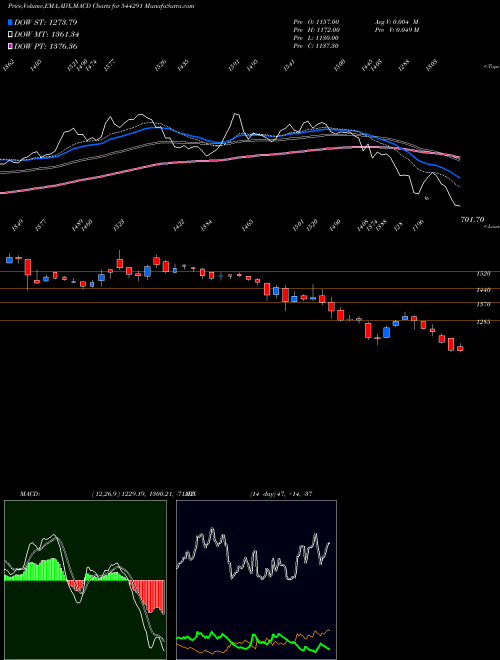Screen dimensions: 500x660
Task: Click the blue DOW ST legend swatch
Action: [x=11, y=22]
